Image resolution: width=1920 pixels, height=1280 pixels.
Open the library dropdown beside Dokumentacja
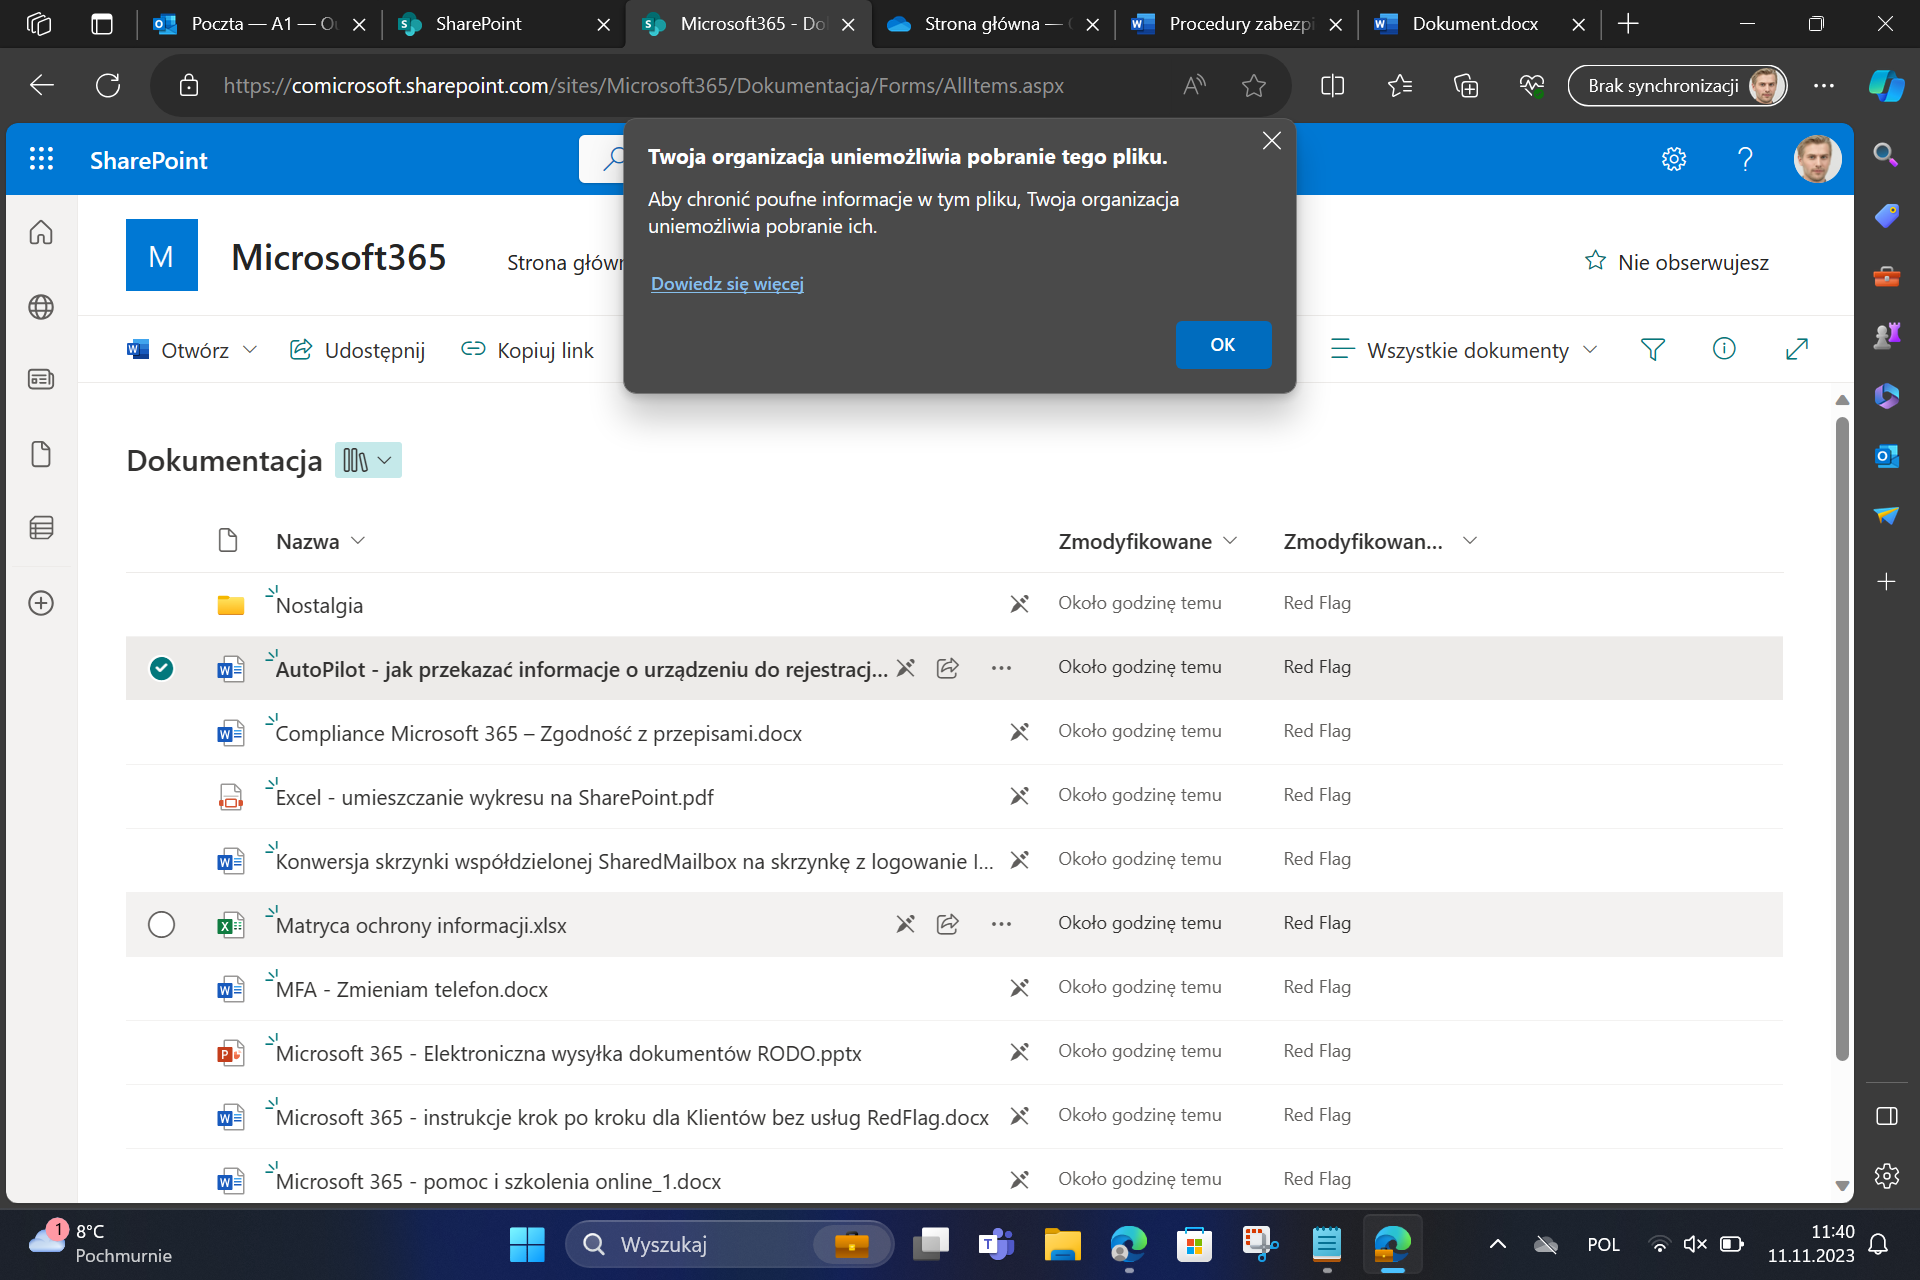[368, 460]
